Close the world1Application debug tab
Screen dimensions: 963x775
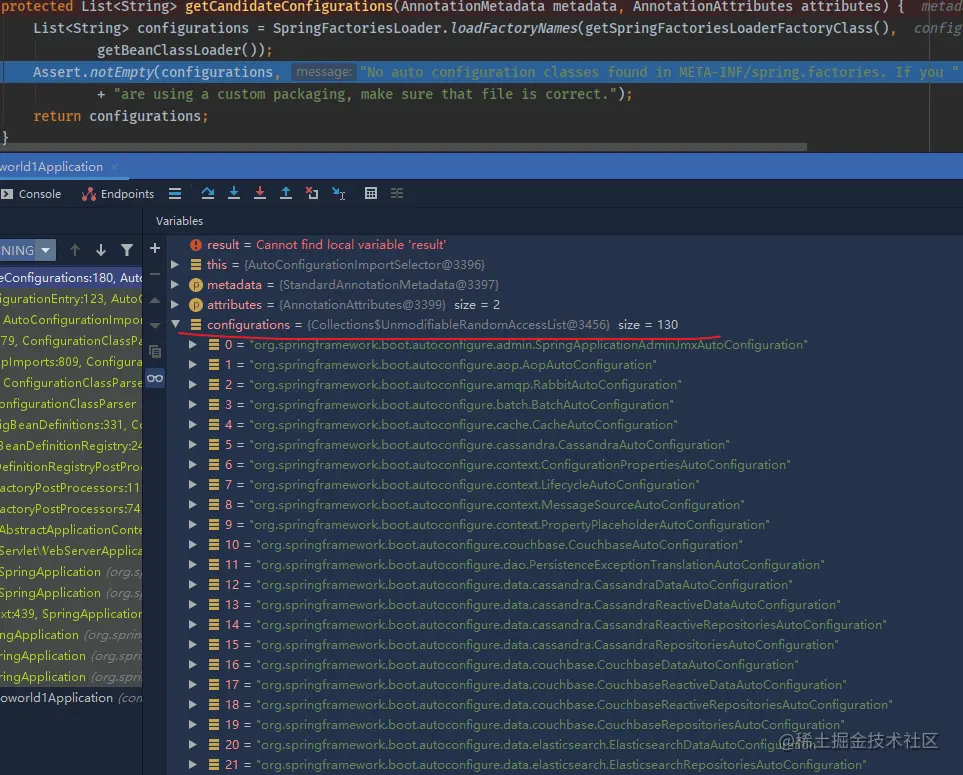115,167
